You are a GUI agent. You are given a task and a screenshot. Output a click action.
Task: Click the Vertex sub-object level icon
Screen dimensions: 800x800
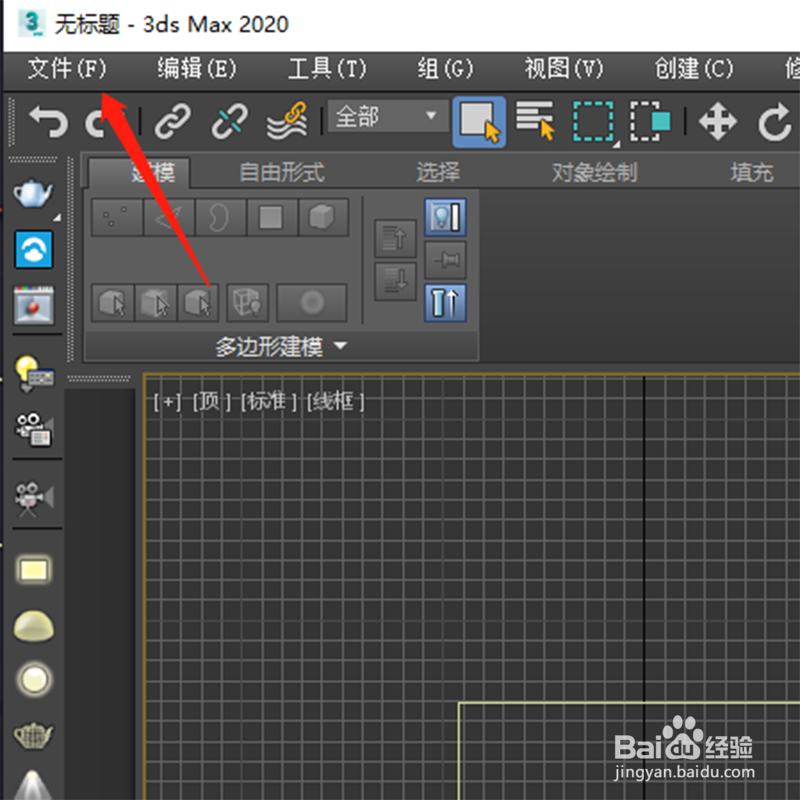click(117, 217)
